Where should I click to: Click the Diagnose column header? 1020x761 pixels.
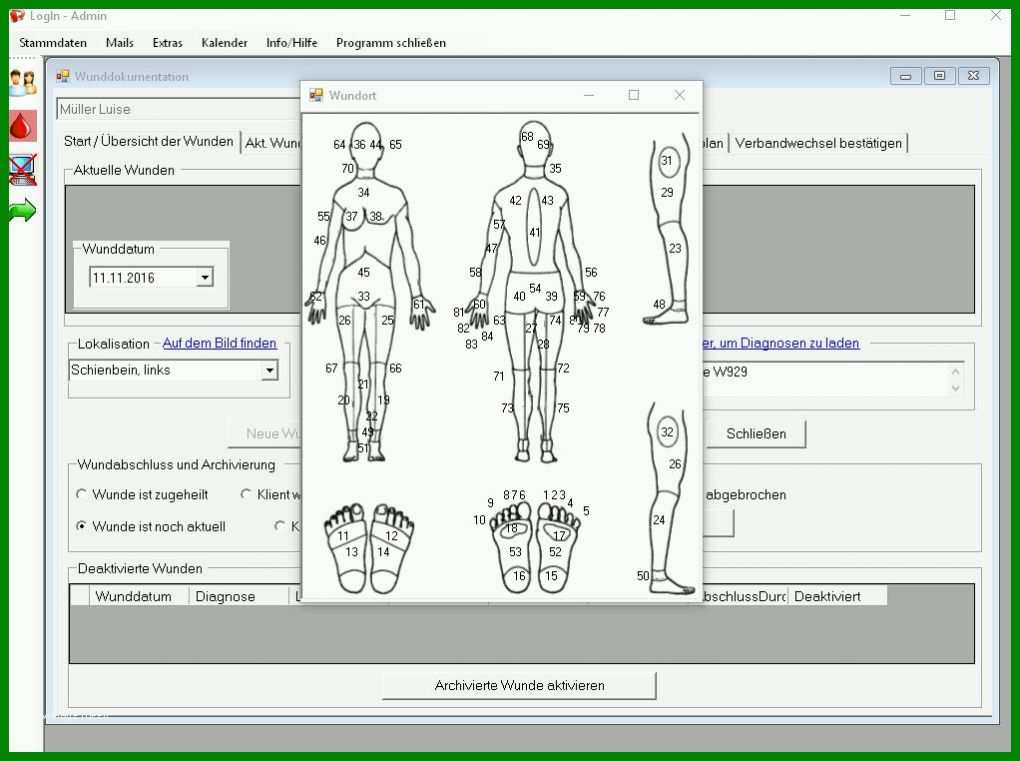click(x=239, y=596)
